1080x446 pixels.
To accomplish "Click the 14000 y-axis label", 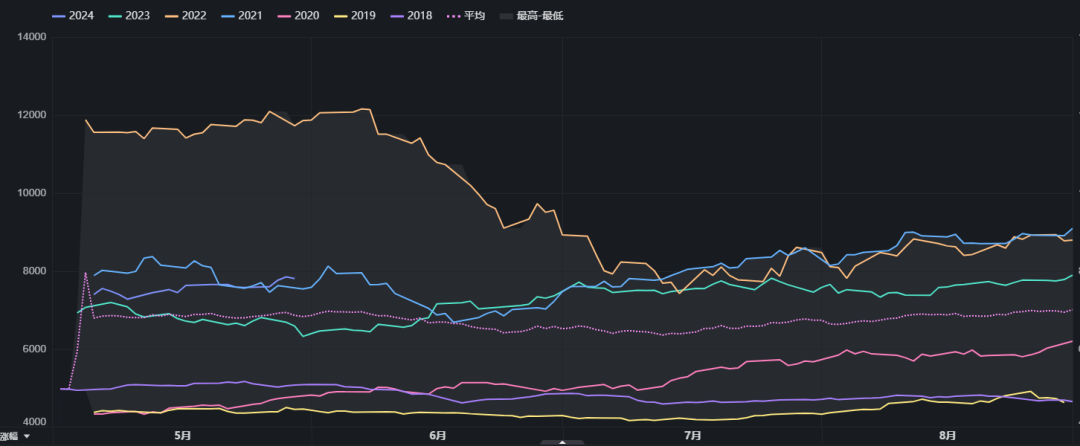I will pos(33,37).
